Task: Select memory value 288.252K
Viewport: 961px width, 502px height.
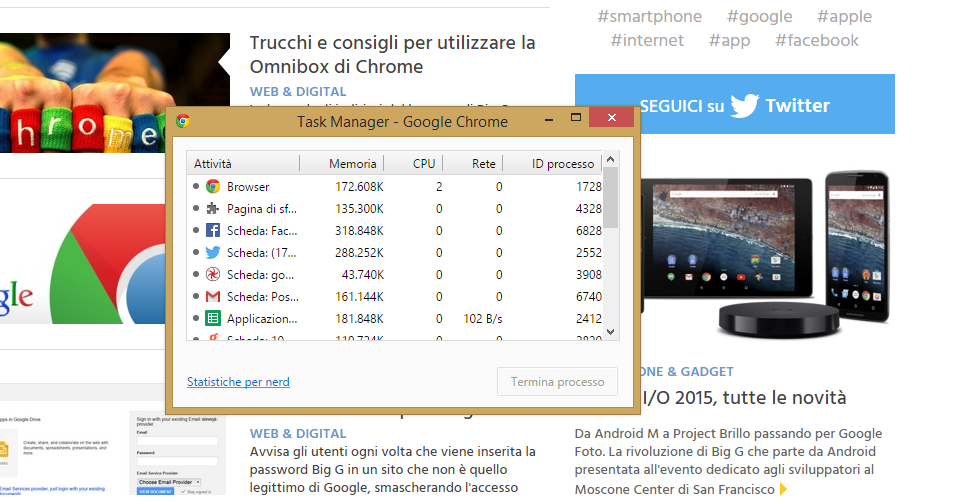Action: (359, 253)
